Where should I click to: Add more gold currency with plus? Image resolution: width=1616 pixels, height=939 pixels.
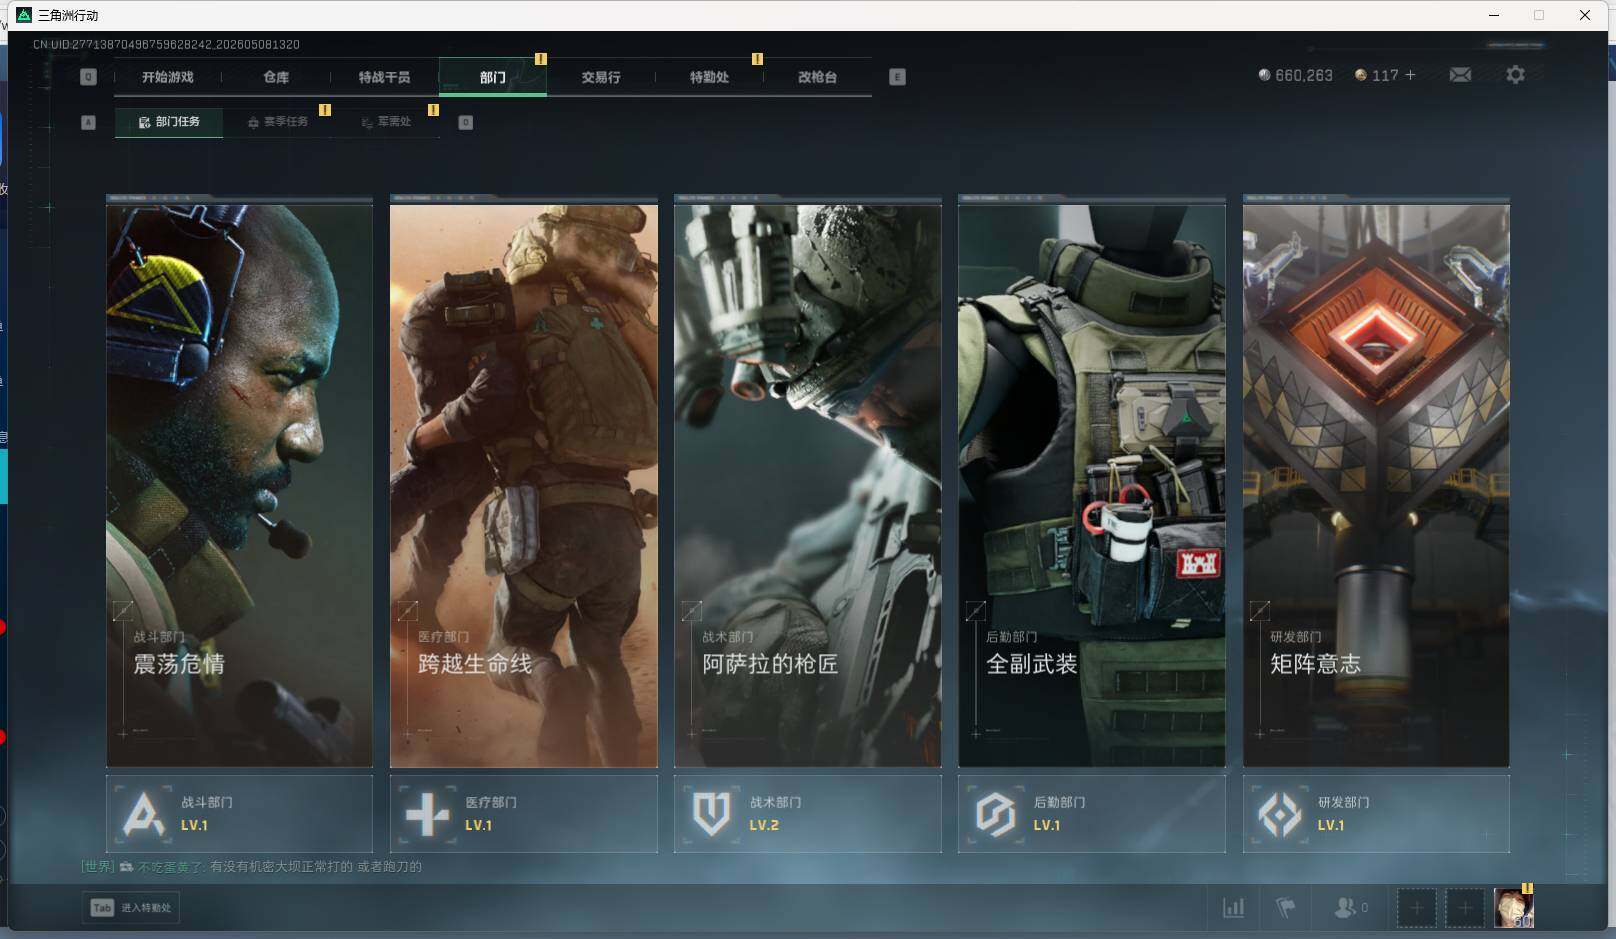[1411, 75]
